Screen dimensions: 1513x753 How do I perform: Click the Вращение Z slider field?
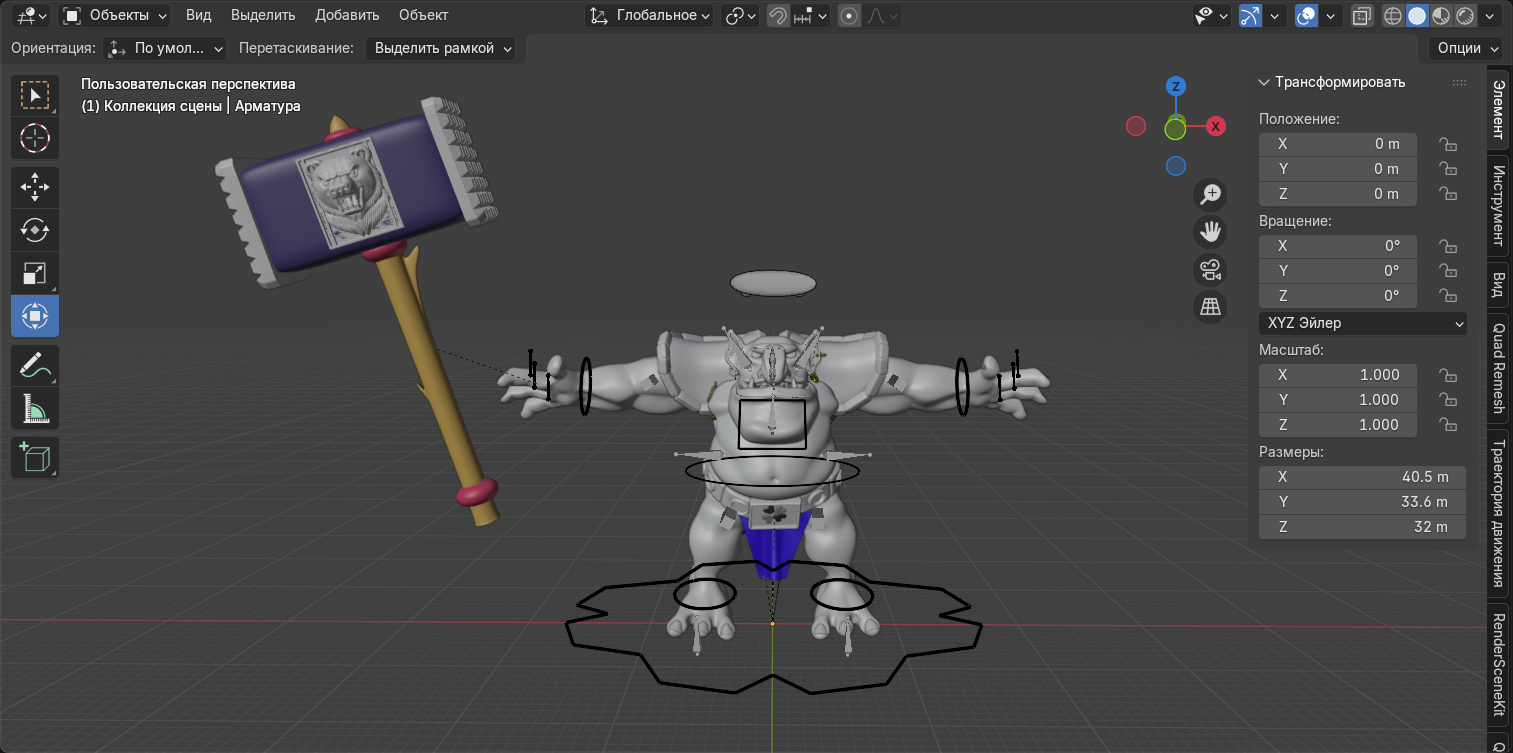tap(1337, 295)
